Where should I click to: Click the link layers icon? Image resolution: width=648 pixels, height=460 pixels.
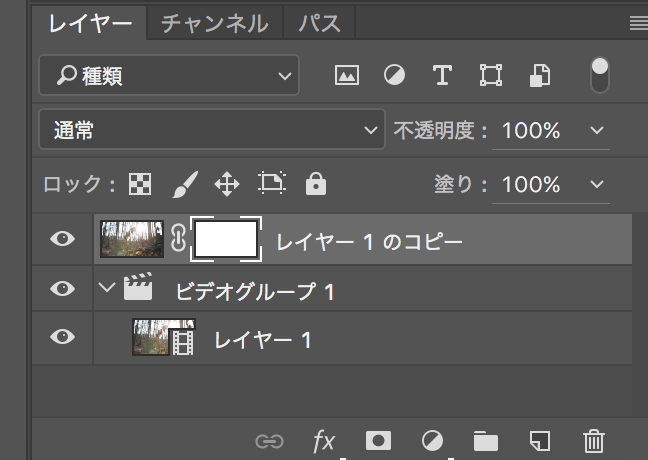tap(269, 441)
